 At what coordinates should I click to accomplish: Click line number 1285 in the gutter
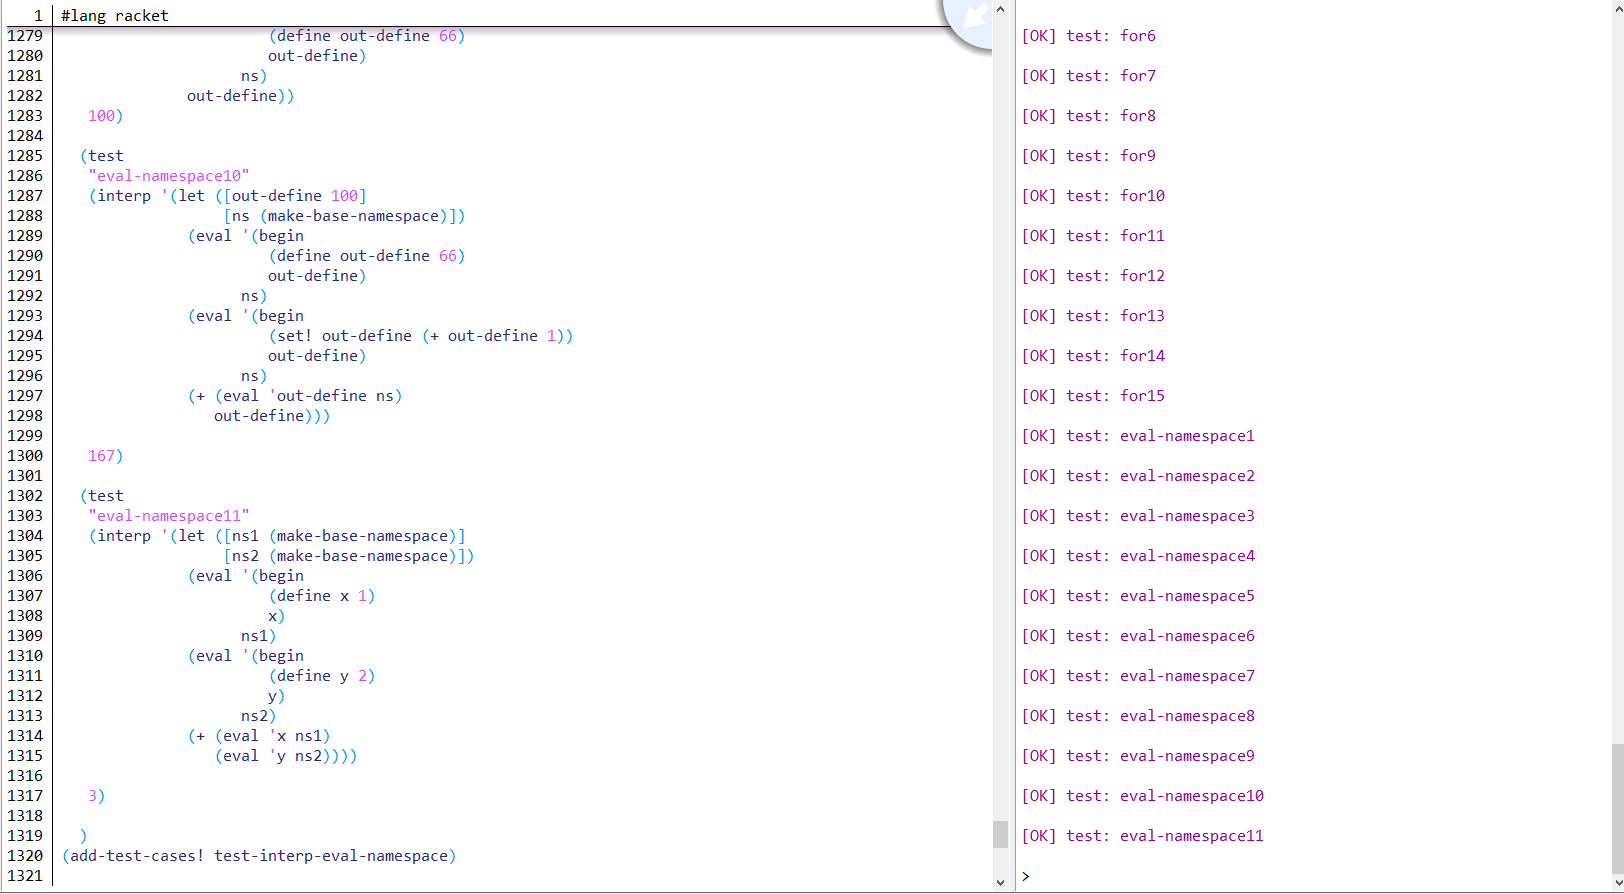pyautogui.click(x=25, y=156)
